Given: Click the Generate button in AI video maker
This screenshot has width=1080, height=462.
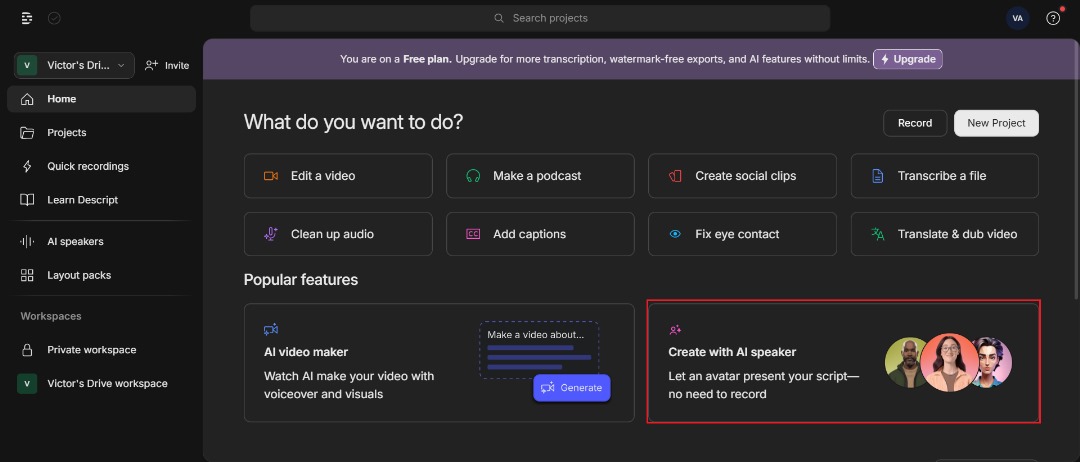Looking at the screenshot, I should point(572,388).
